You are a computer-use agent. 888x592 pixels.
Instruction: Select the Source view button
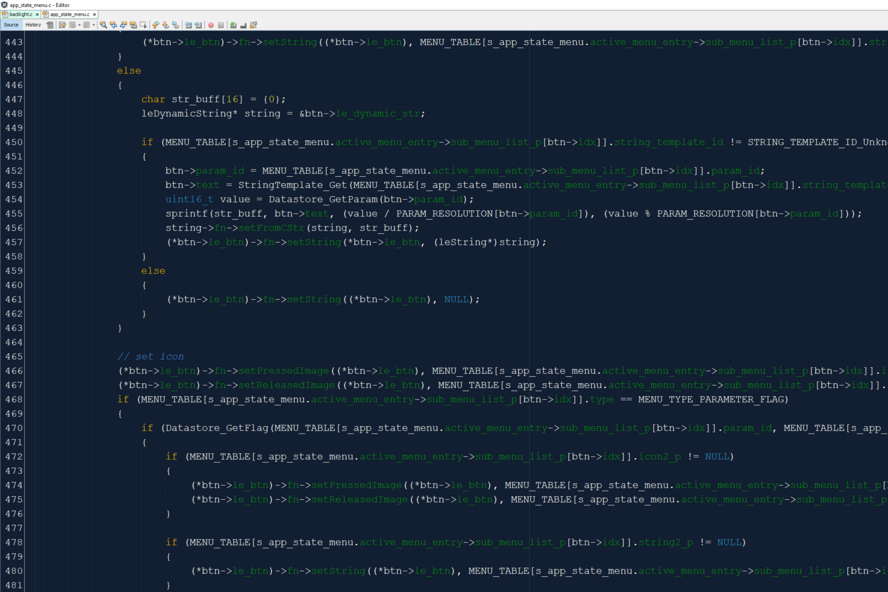pyautogui.click(x=11, y=25)
